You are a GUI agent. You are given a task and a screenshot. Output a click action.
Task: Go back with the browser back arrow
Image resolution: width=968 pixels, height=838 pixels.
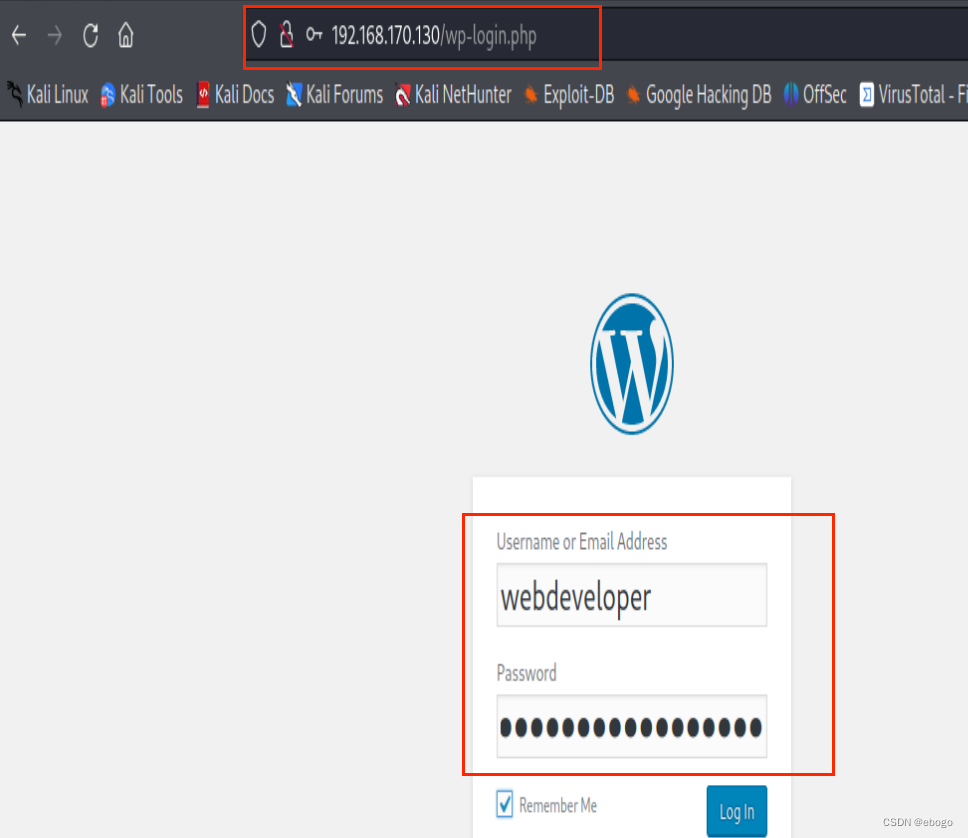(19, 36)
